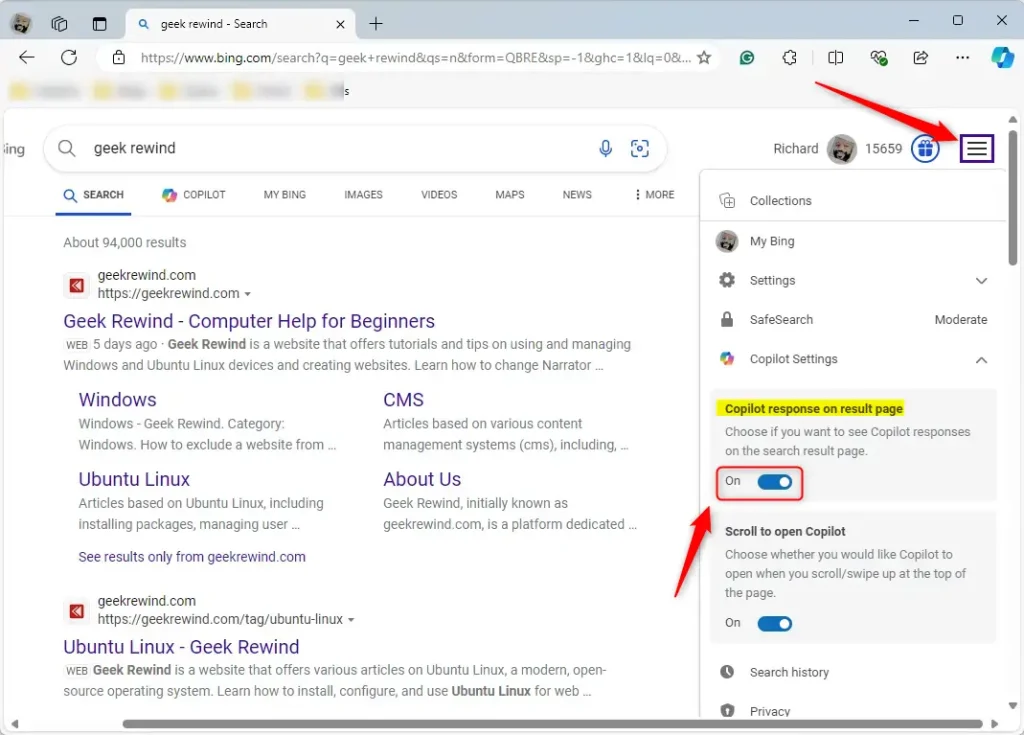Open Edge Settings and more ellipsis
1024x735 pixels.
963,57
